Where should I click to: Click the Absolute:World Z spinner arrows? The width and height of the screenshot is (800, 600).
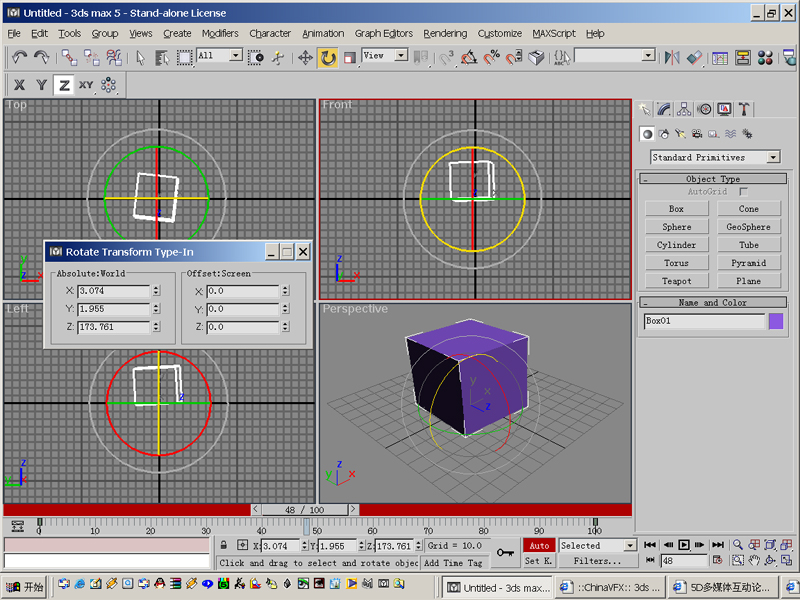[156, 327]
